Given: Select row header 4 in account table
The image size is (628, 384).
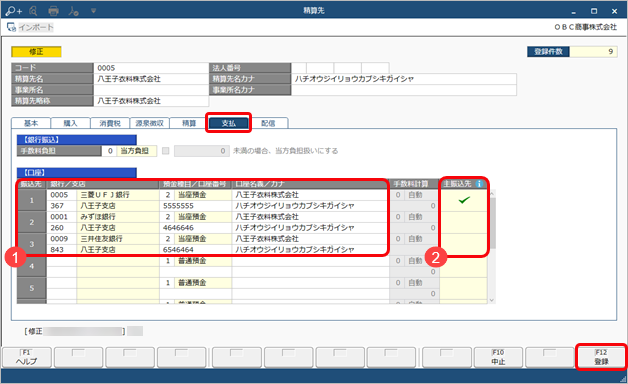Looking at the screenshot, I should (x=32, y=266).
